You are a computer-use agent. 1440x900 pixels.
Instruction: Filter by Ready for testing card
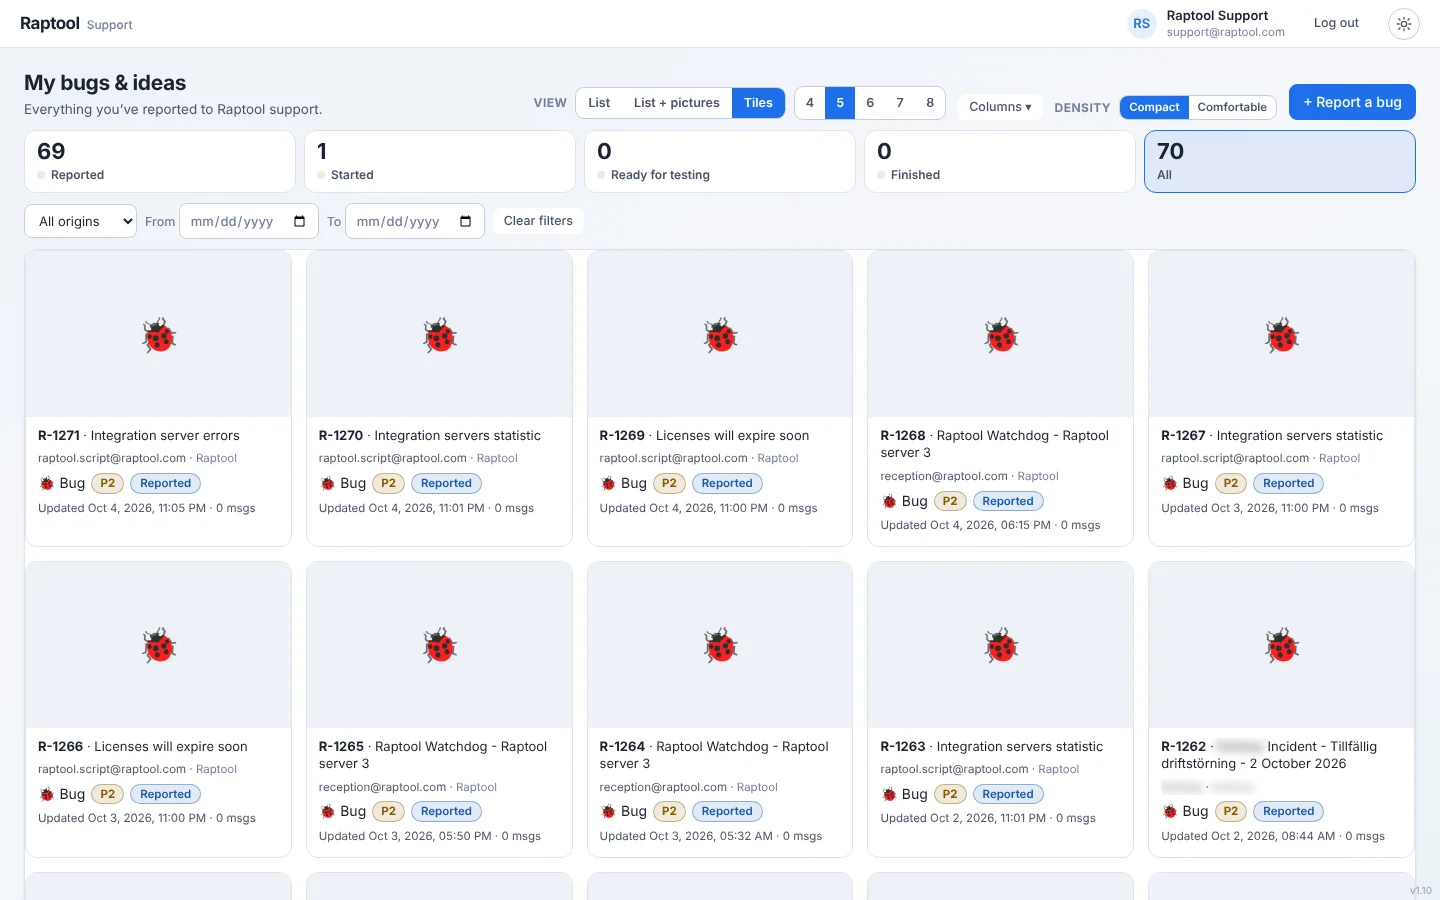point(720,161)
